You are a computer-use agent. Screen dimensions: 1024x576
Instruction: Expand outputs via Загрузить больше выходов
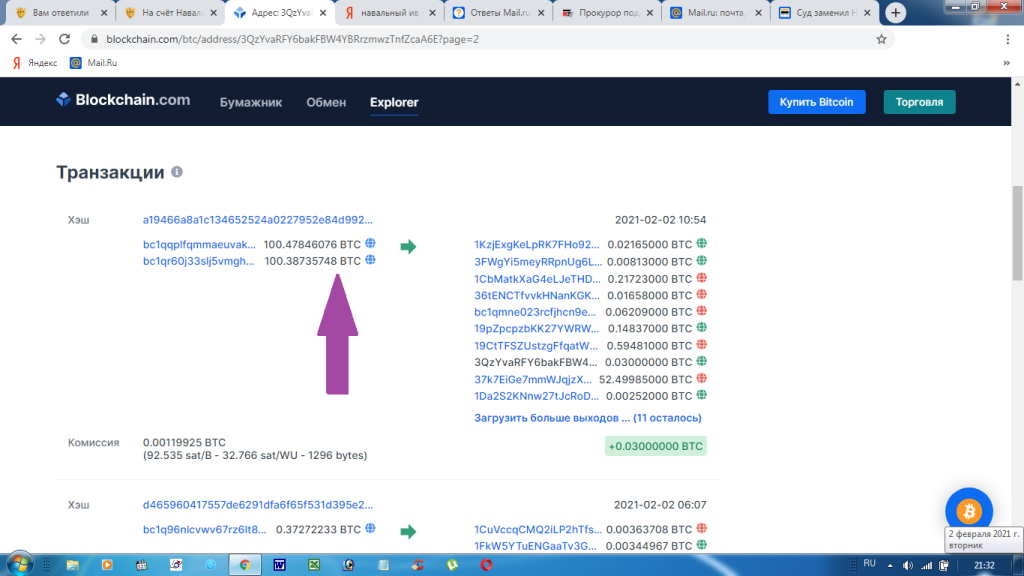click(x=587, y=418)
